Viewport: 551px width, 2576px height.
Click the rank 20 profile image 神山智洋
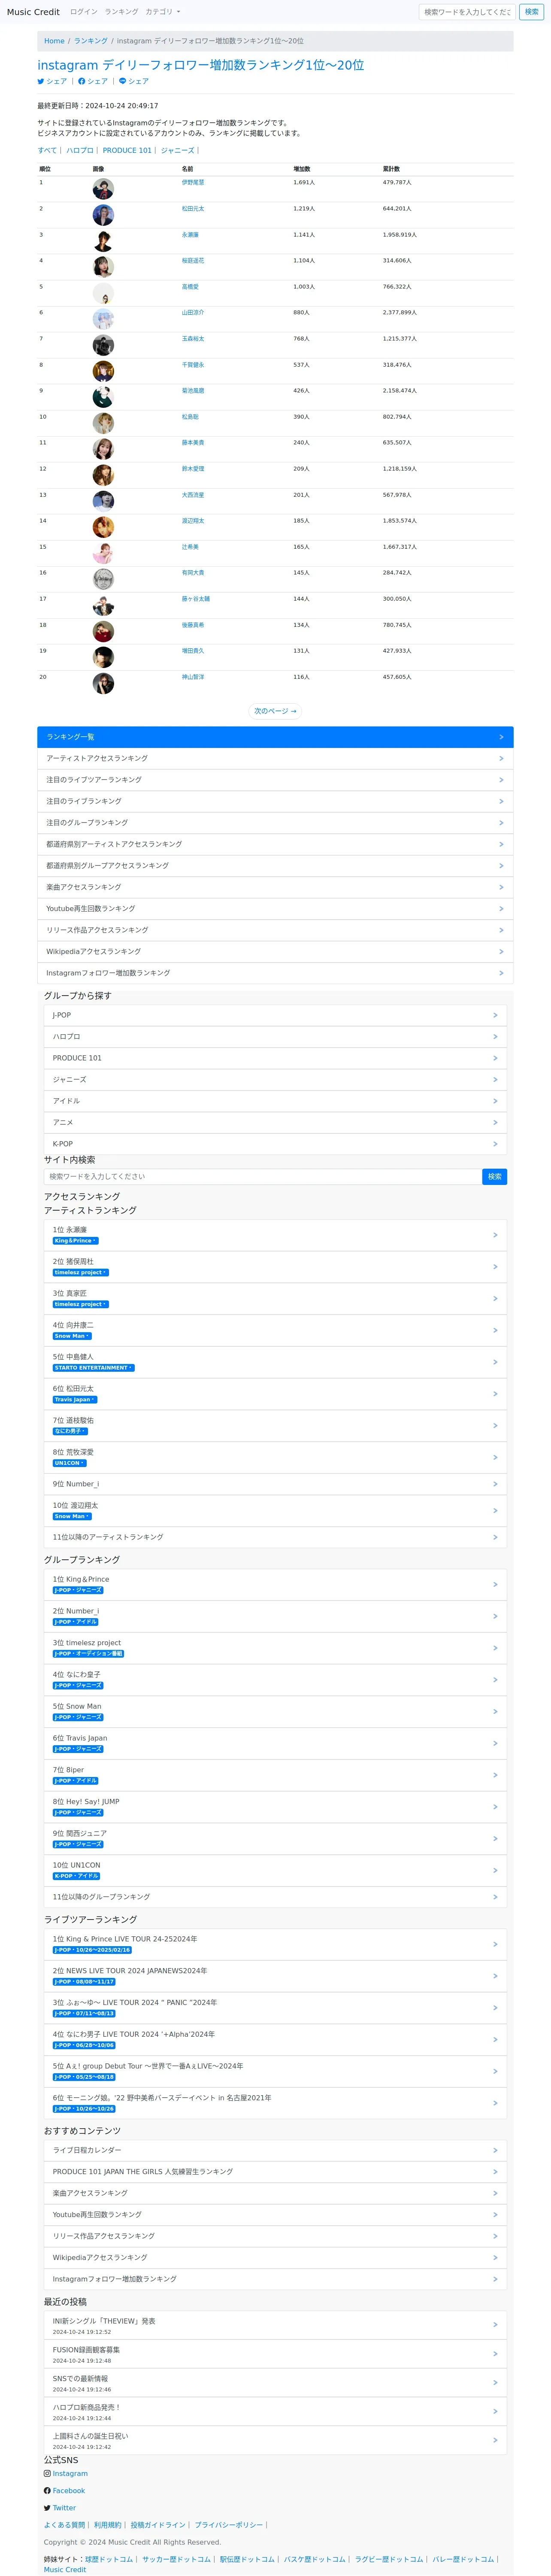coord(103,683)
